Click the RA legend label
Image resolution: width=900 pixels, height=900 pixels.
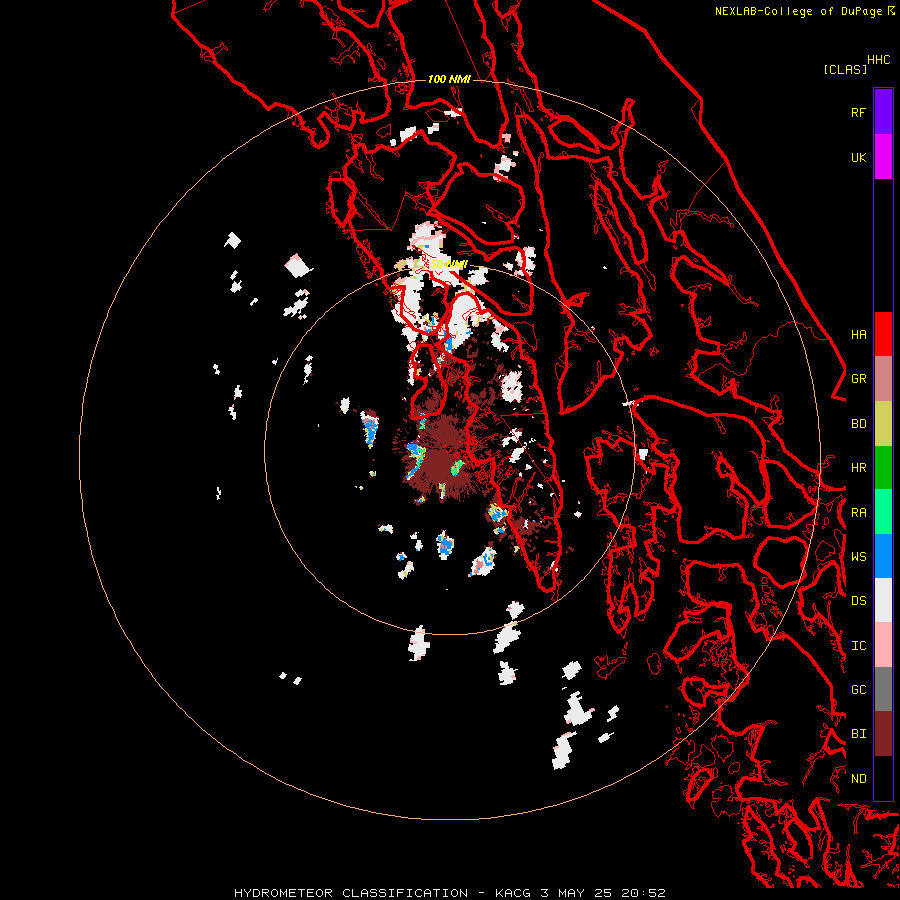pyautogui.click(x=858, y=513)
